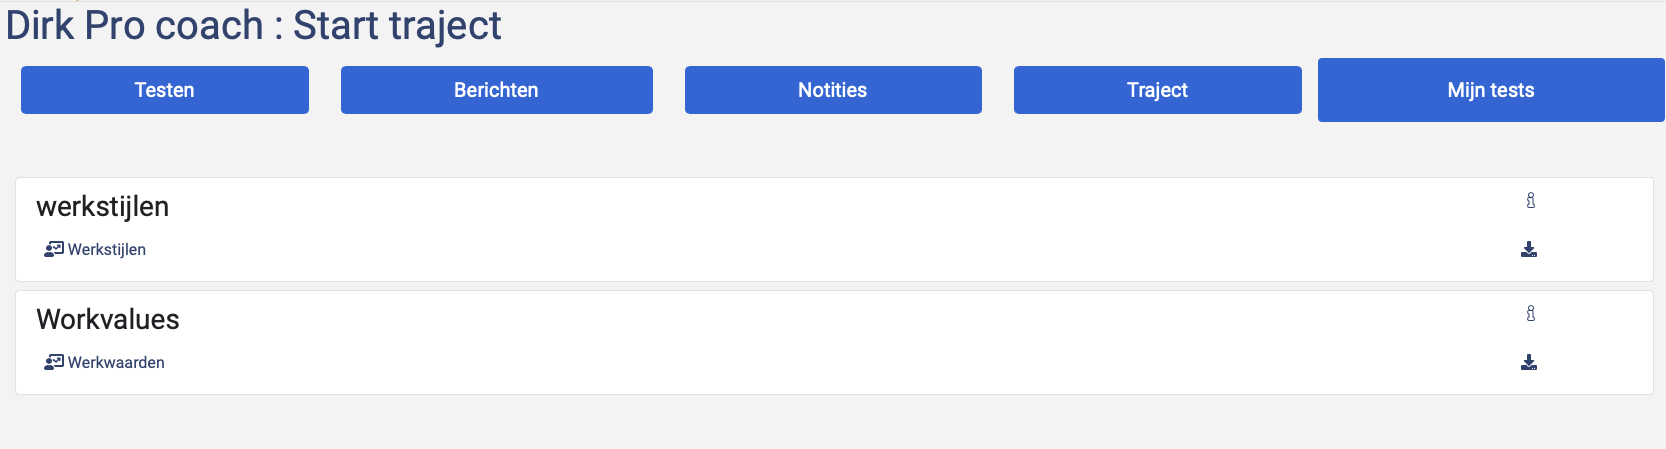Screen dimensions: 1666x449
Task: Go to the Notities tab
Action: [x=833, y=90]
